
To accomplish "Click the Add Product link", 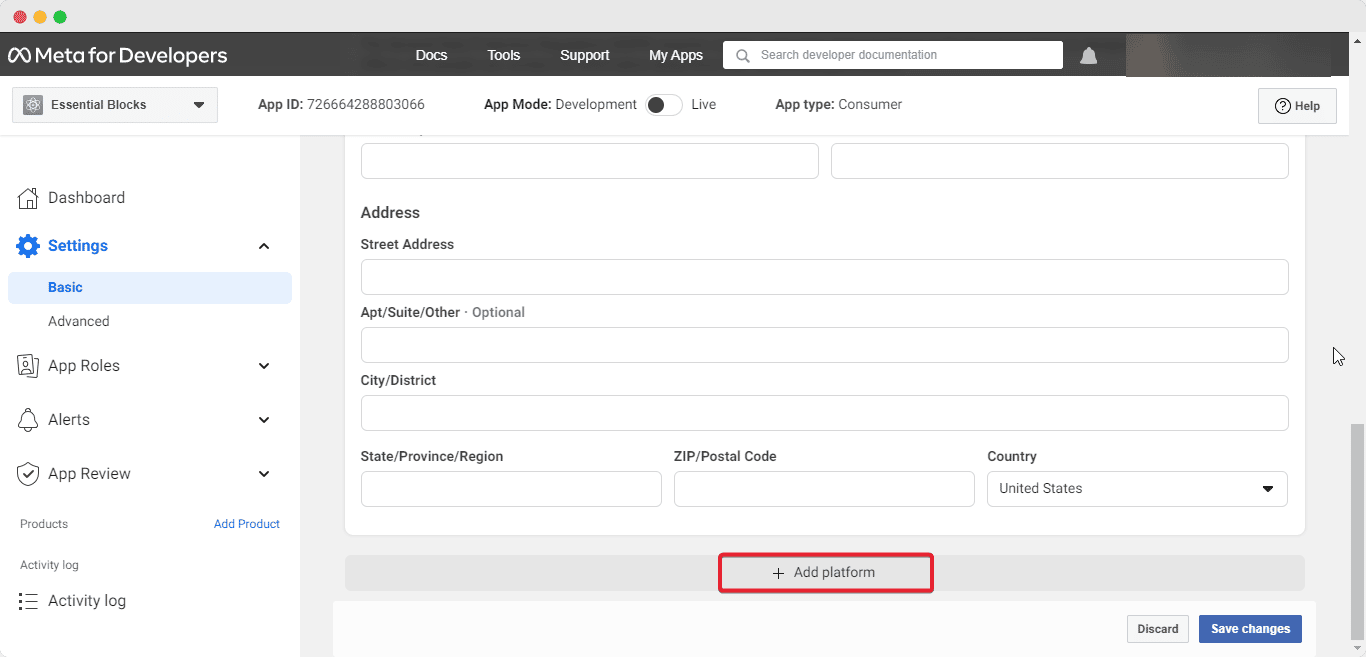I will coord(247,524).
